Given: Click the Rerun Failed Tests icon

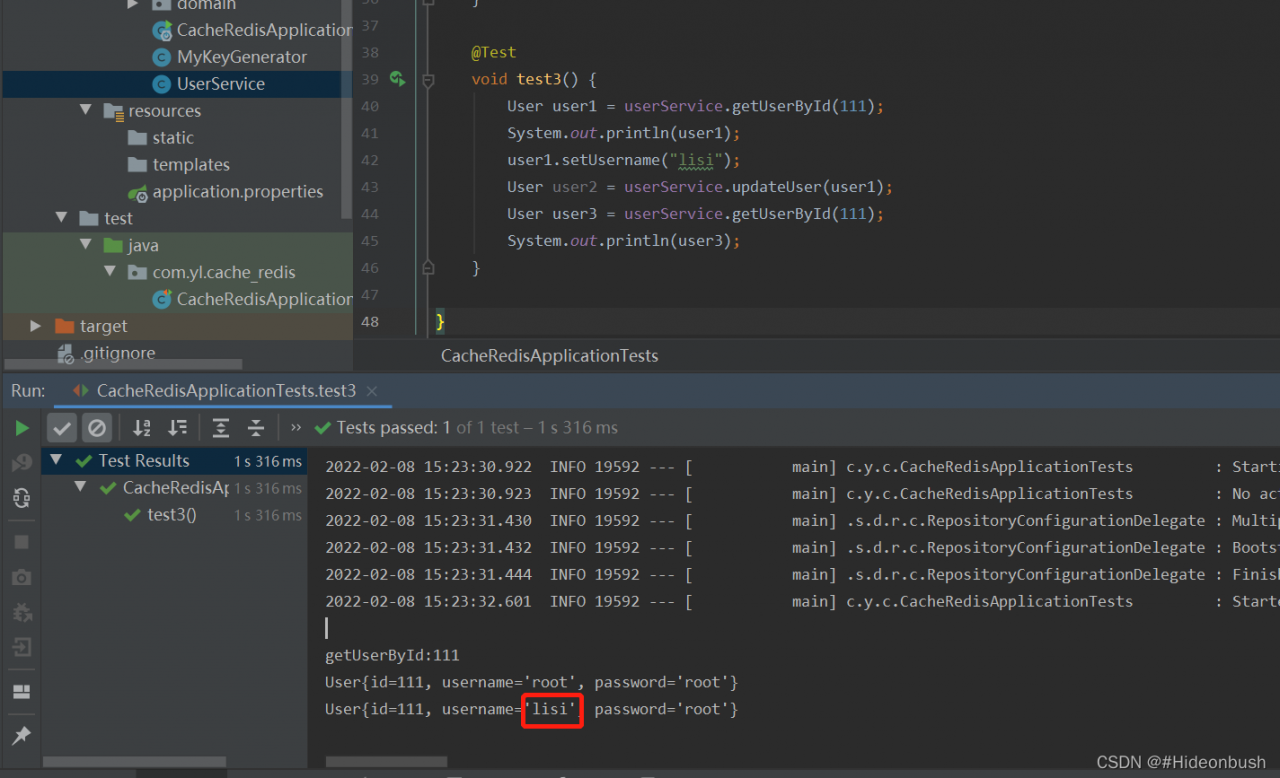Looking at the screenshot, I should (21, 463).
